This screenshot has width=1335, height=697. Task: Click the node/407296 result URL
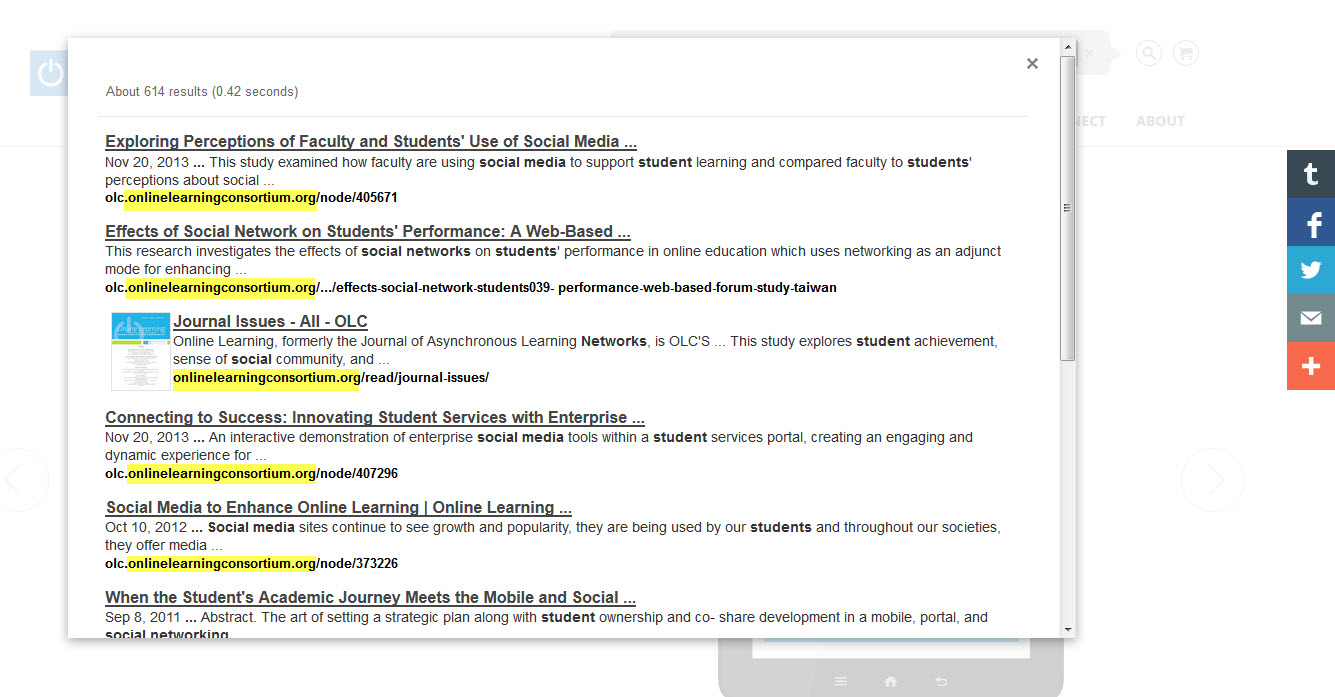[251, 474]
